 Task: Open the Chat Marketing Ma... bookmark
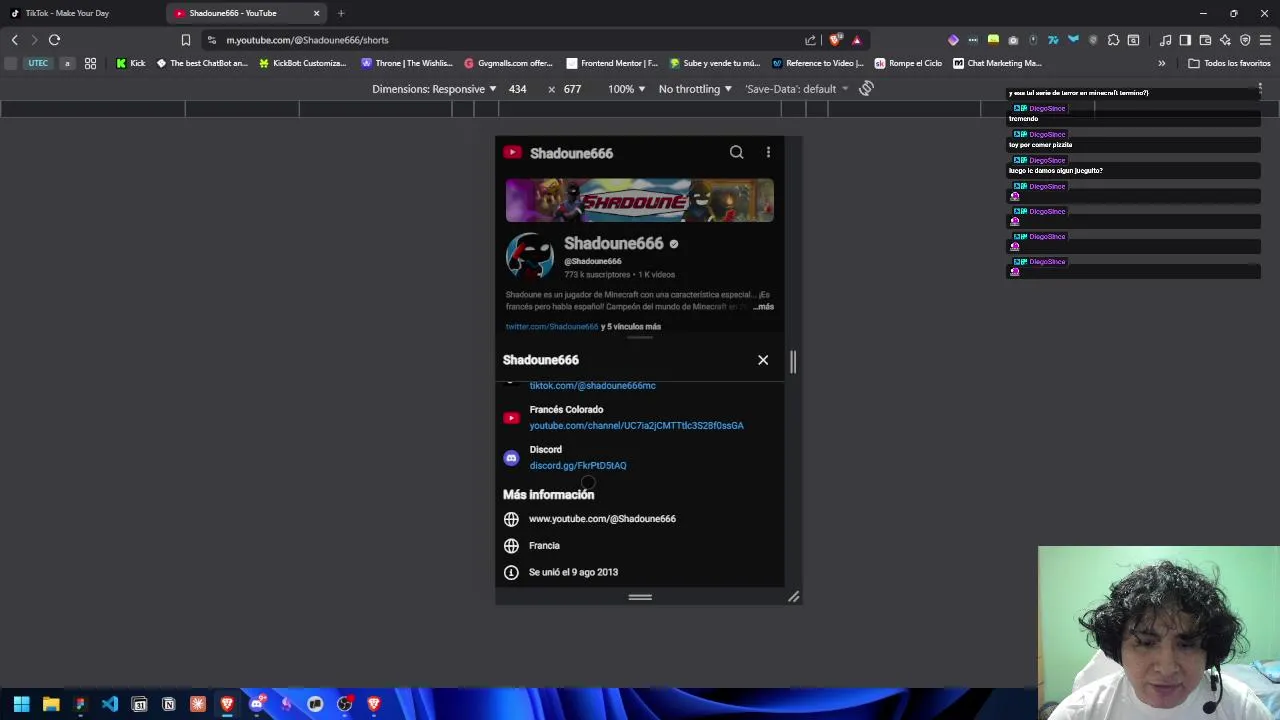[x=997, y=63]
